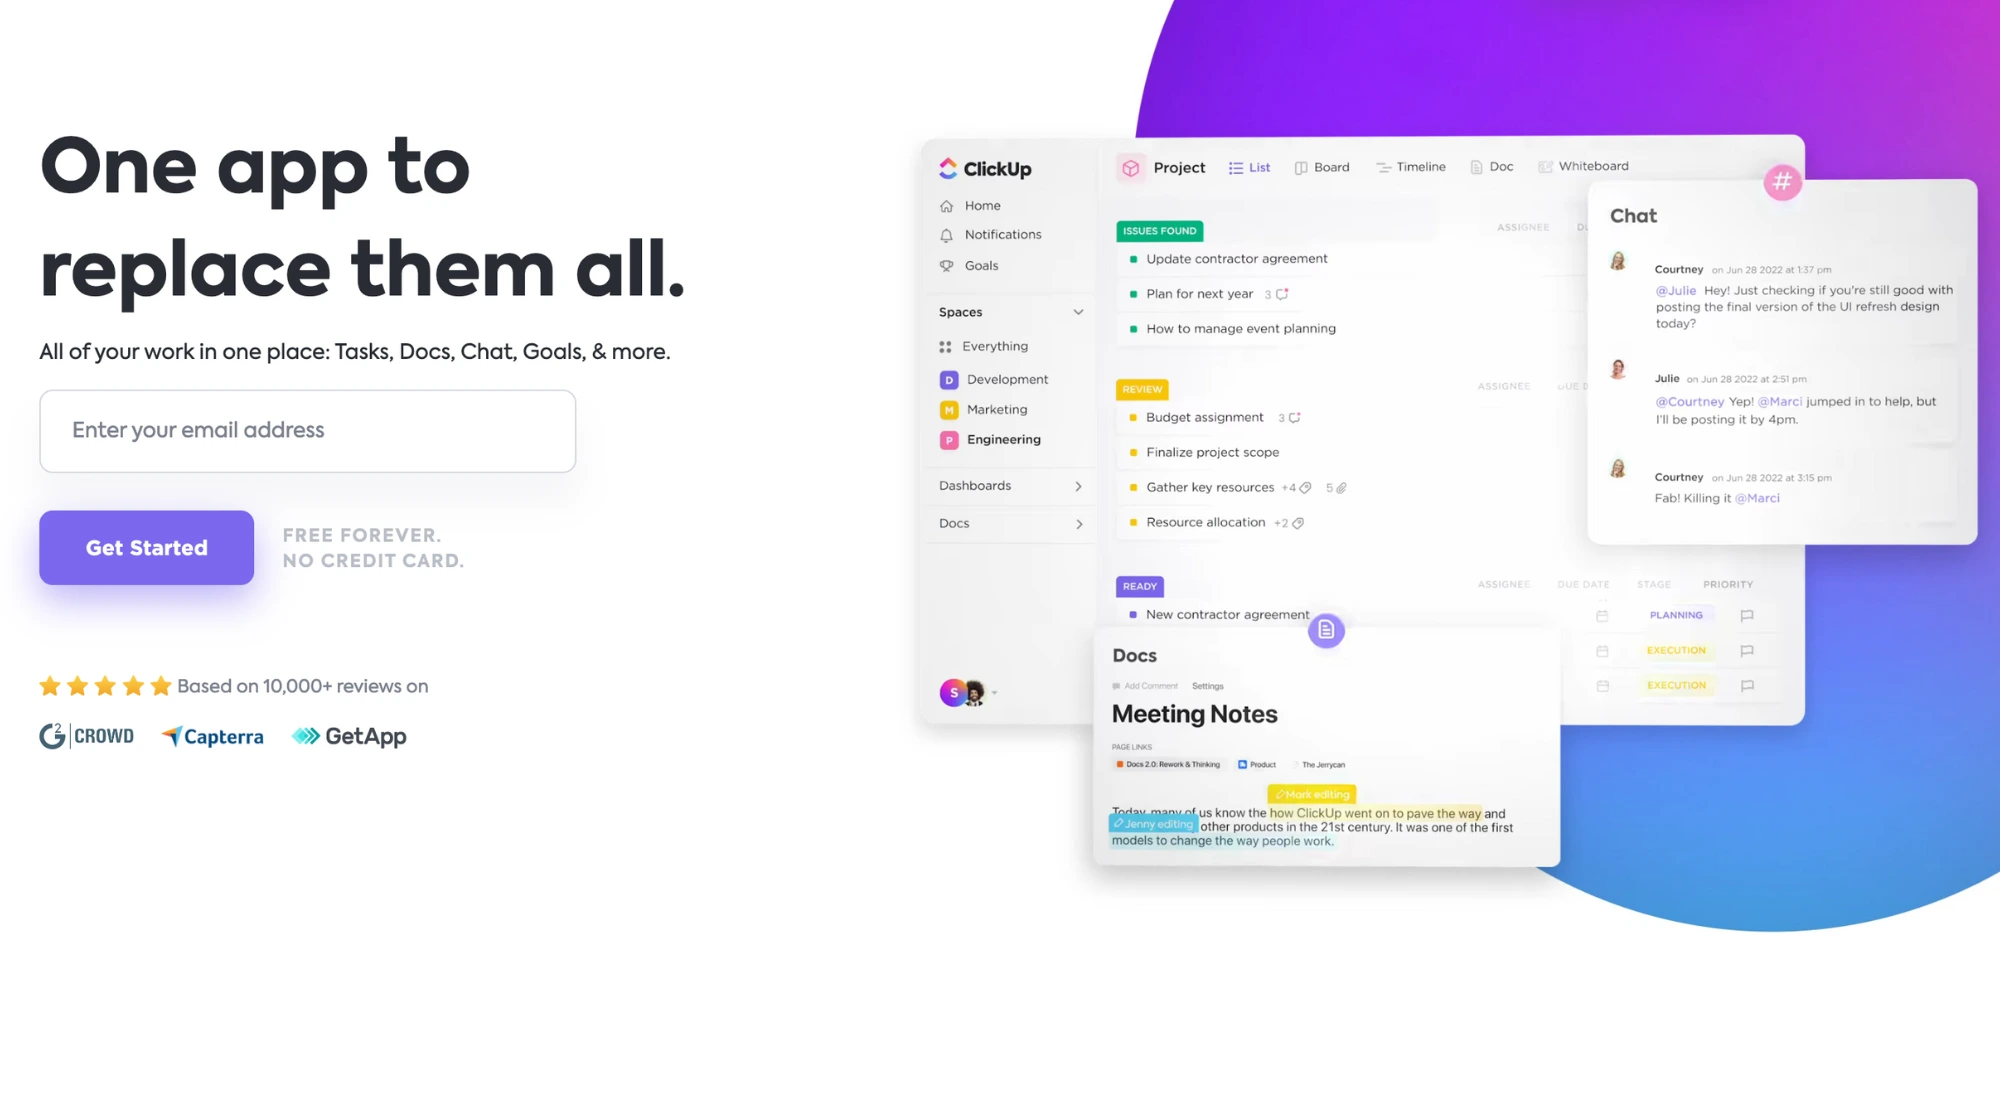The image size is (2000, 1100).
Task: Open the Doc view tab
Action: click(1491, 165)
